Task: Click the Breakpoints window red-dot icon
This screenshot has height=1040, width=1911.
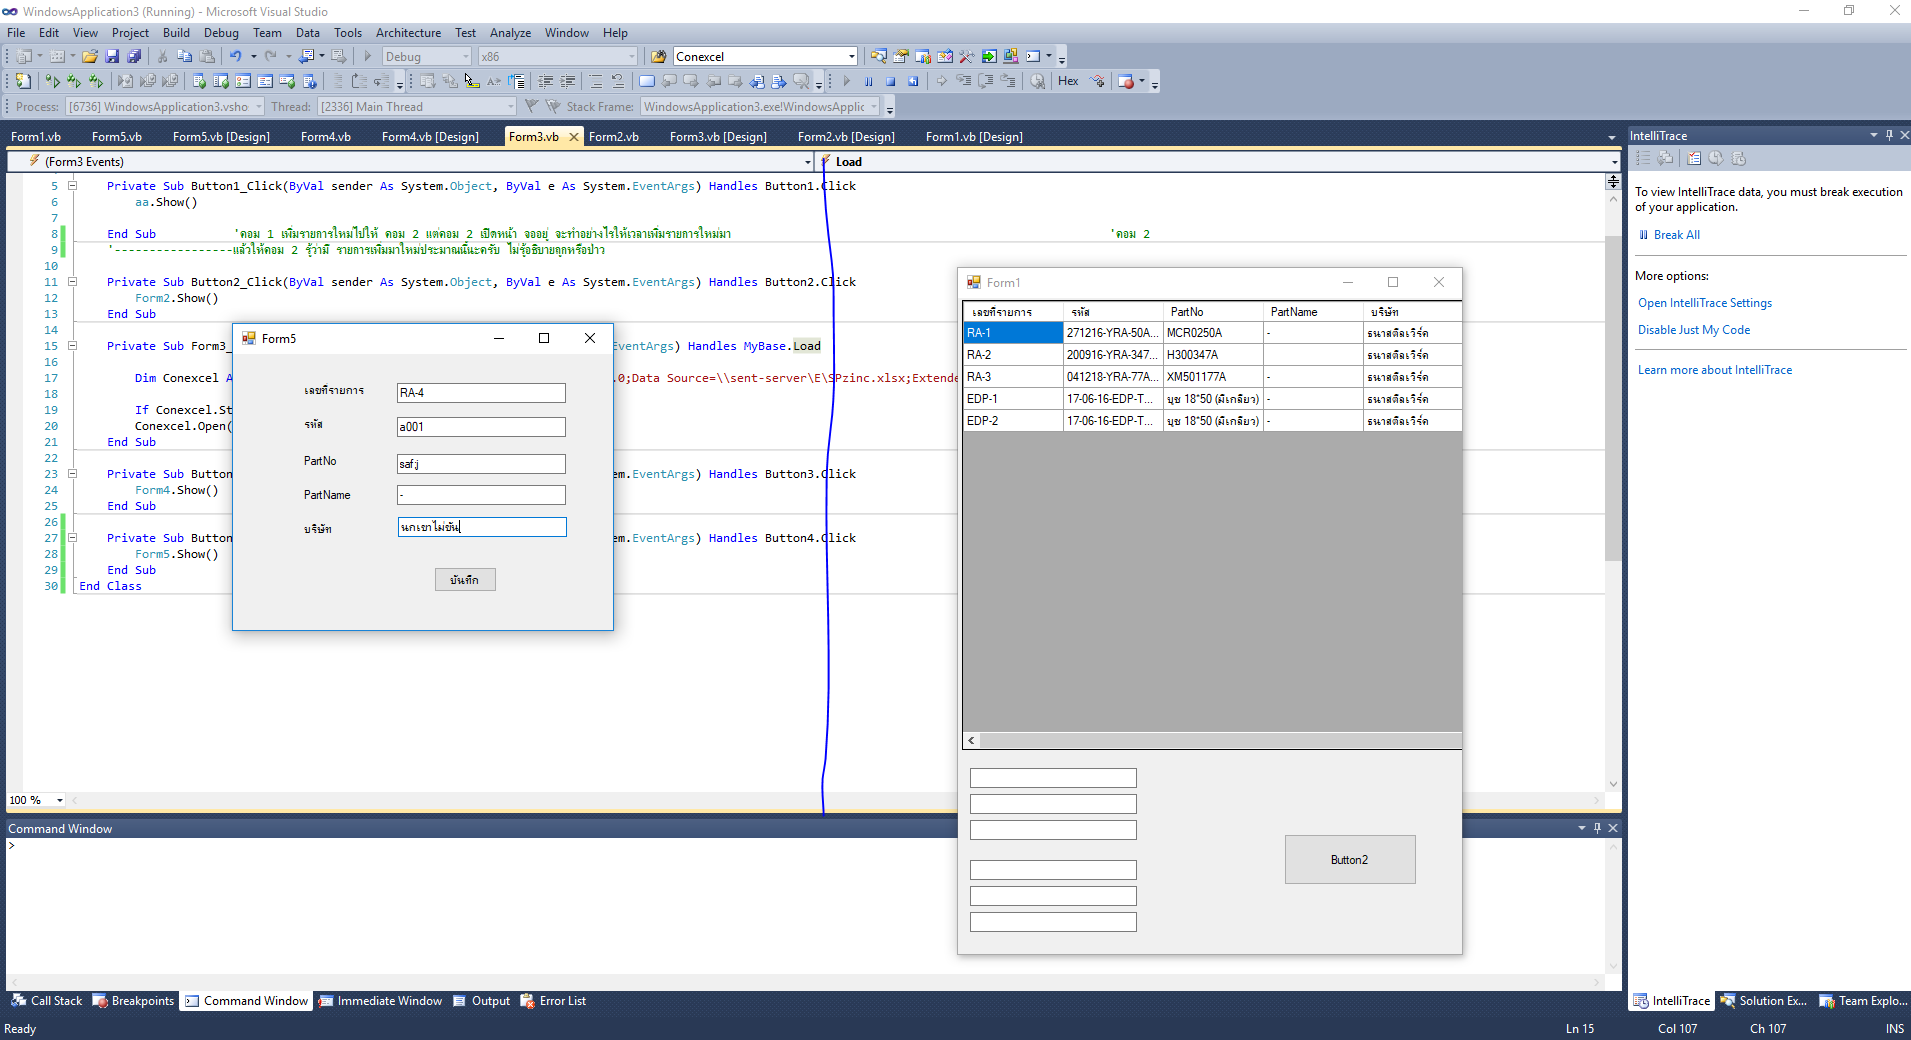Action: click(1126, 82)
